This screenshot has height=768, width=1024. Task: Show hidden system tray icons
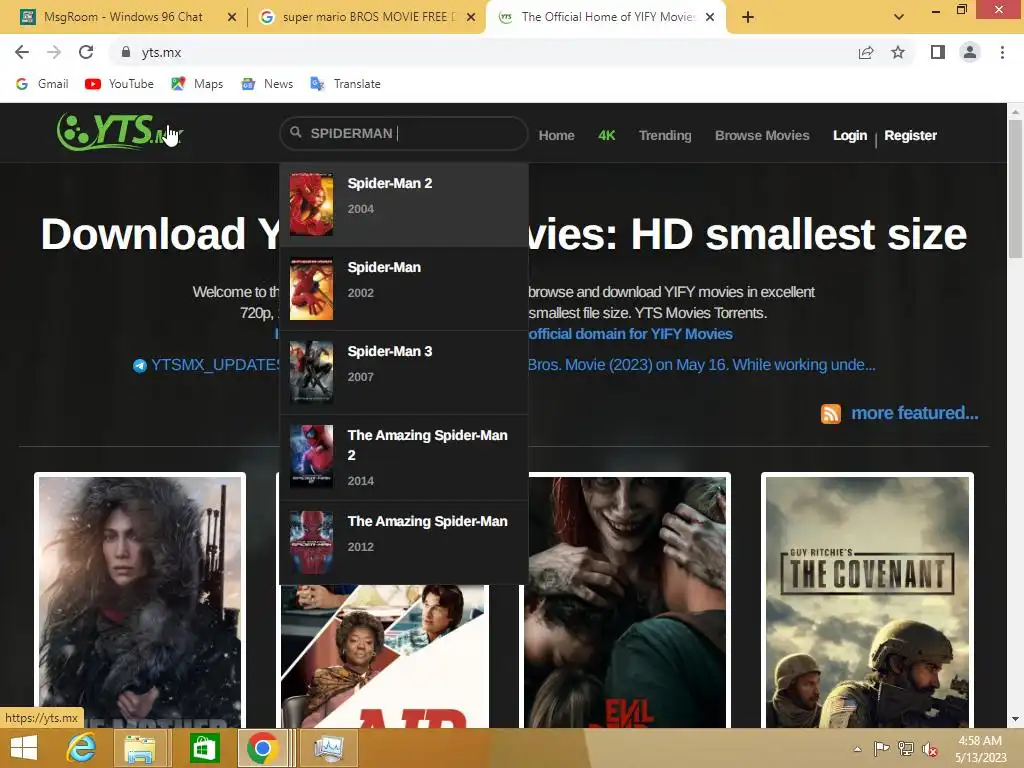[x=857, y=749]
